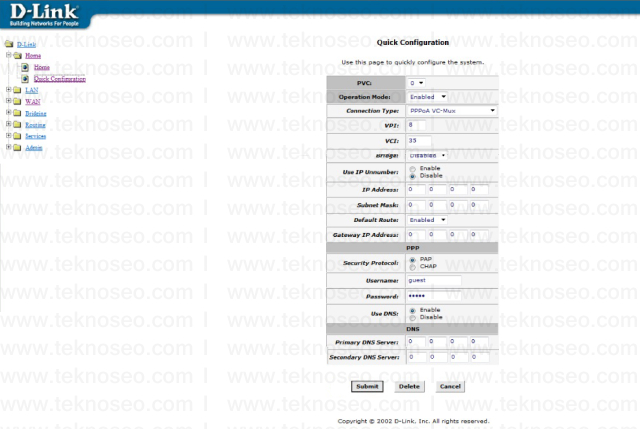640x429 pixels.
Task: Click the Delete button
Action: (409, 386)
